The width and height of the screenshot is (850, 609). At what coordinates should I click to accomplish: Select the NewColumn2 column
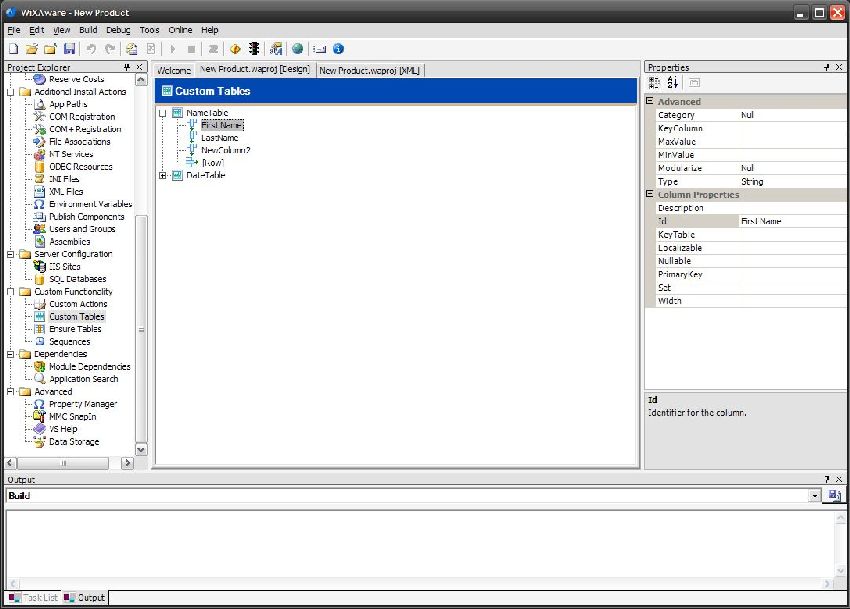(x=226, y=150)
